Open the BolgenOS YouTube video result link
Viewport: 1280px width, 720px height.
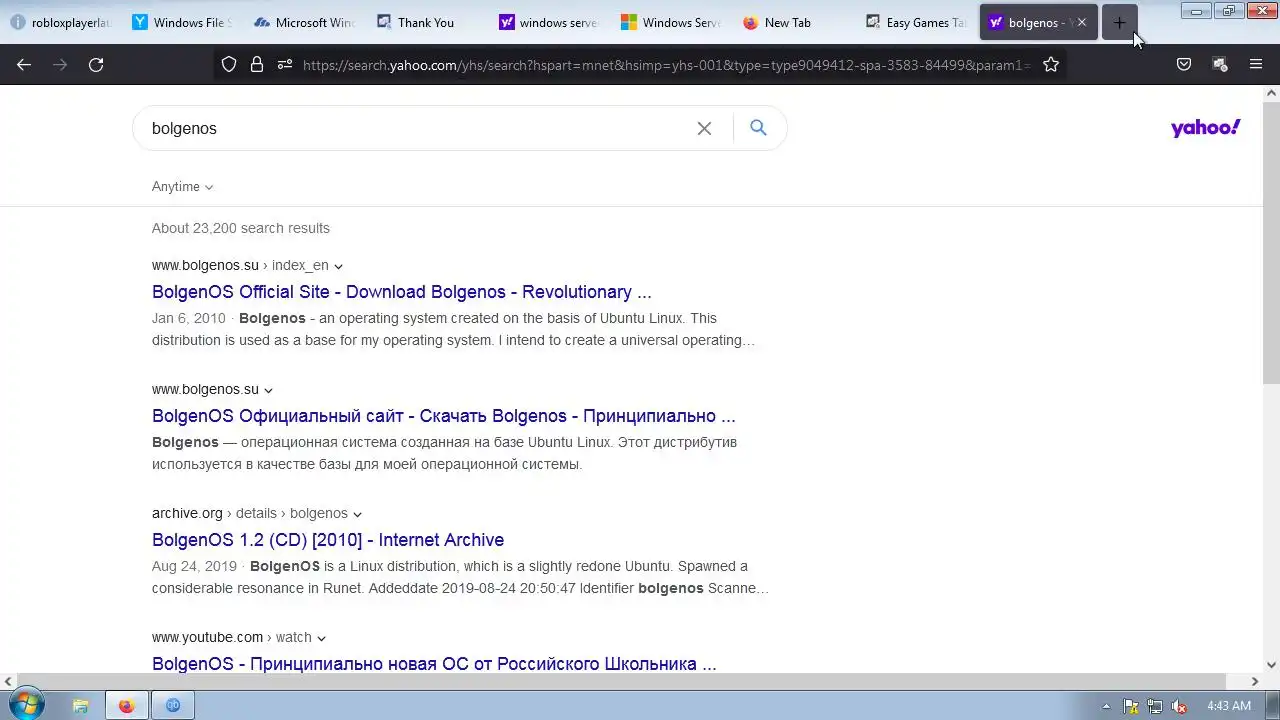[x=434, y=664]
